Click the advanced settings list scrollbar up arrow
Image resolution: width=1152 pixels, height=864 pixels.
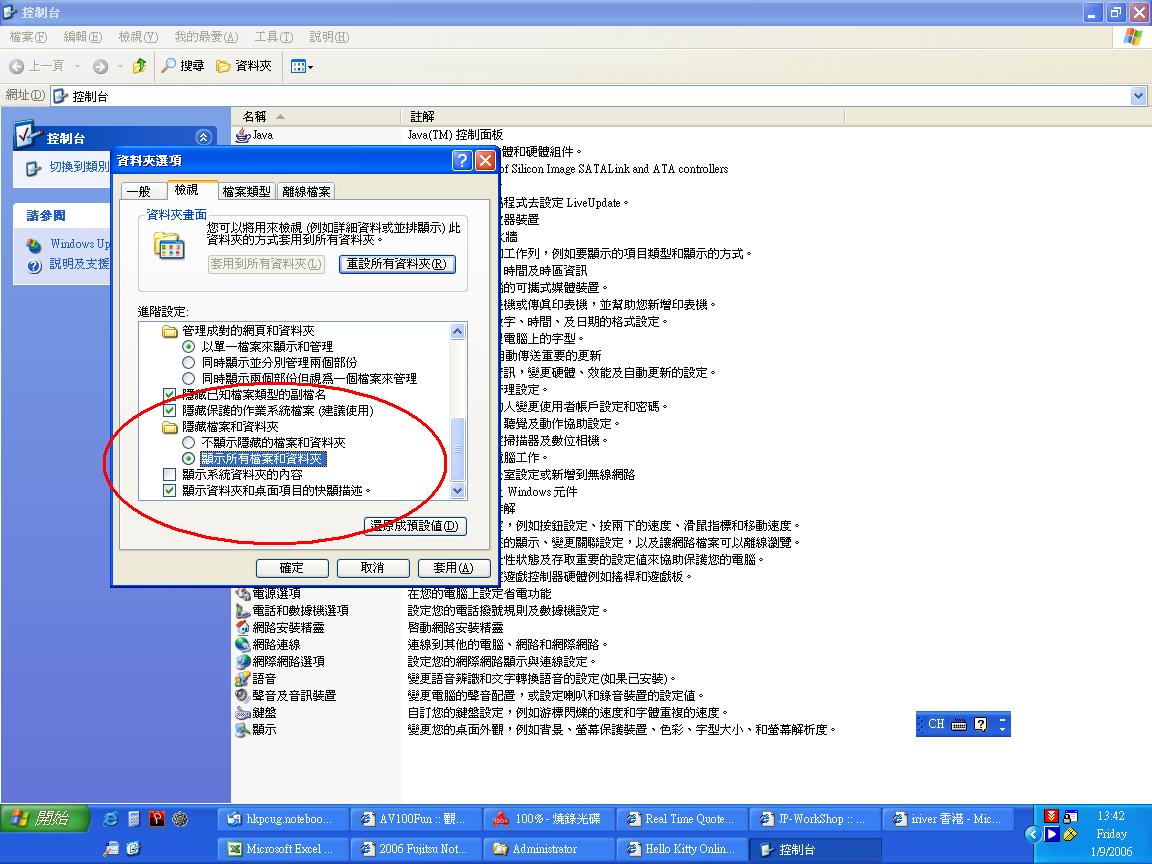tap(458, 332)
